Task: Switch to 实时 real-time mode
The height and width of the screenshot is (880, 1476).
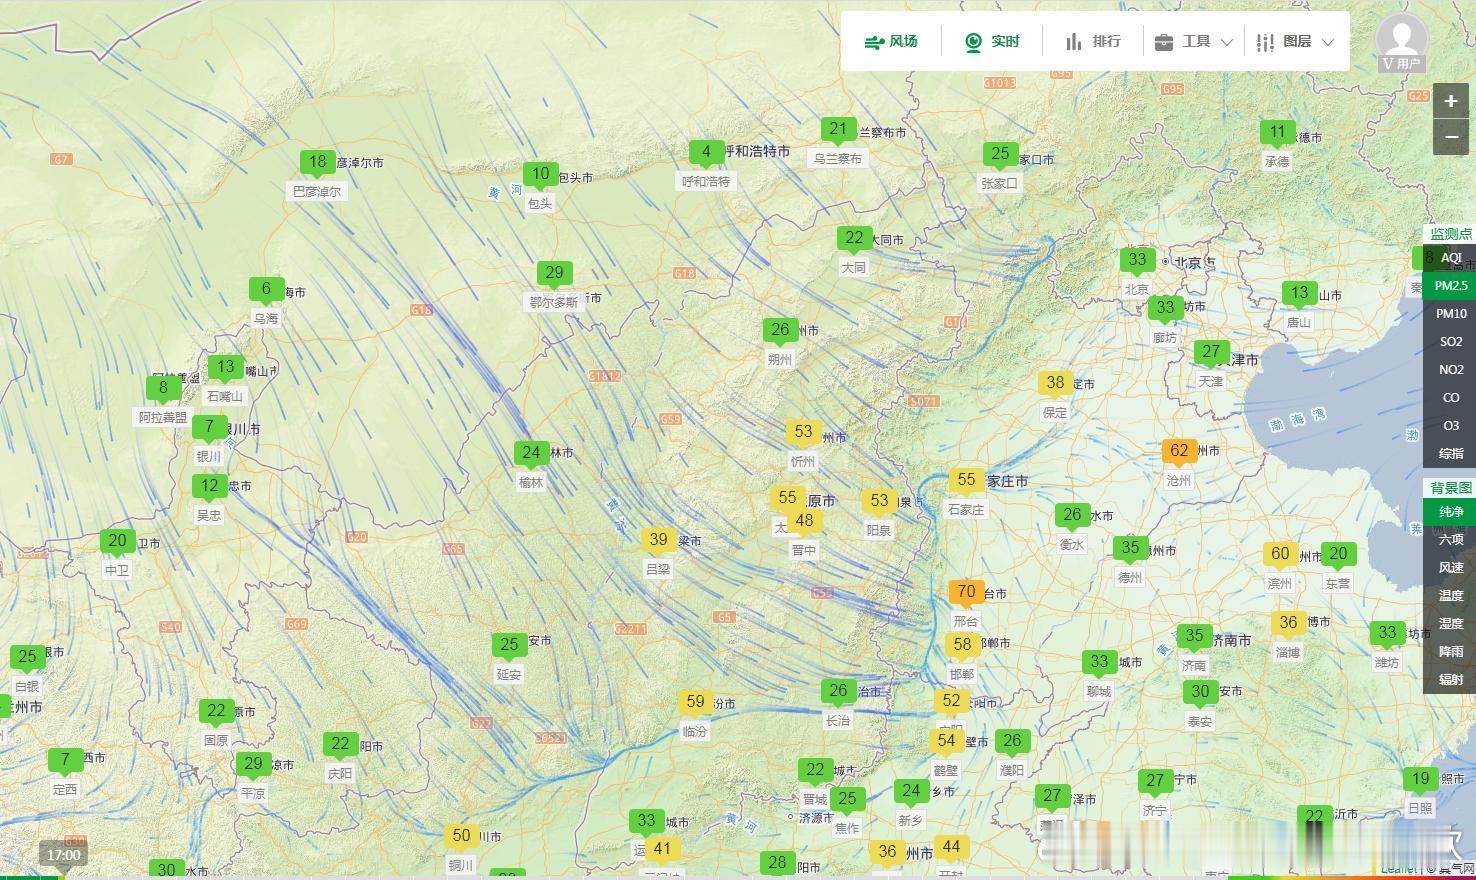Action: 992,42
